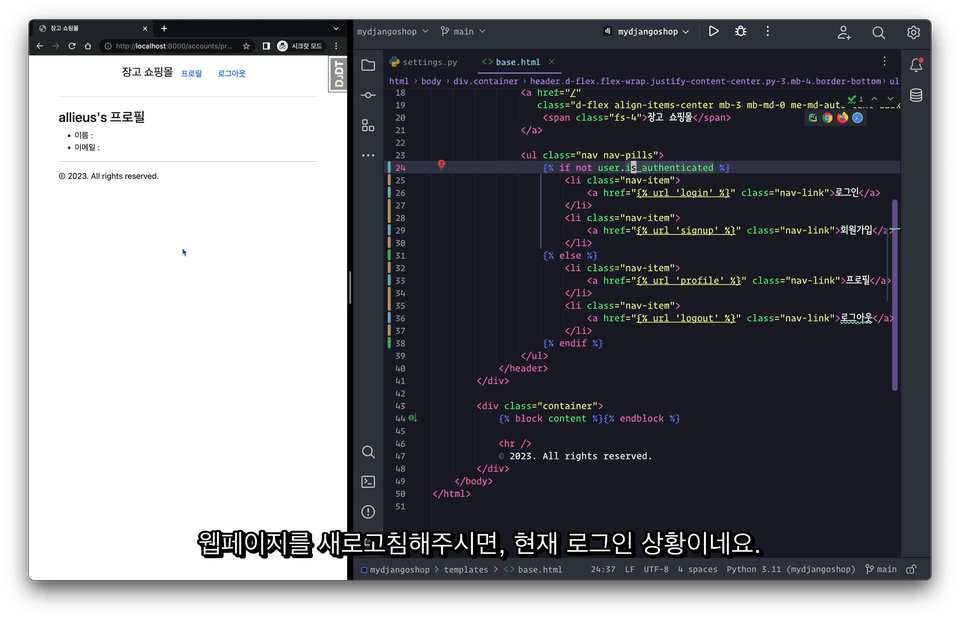960x618 pixels.
Task: Open the Project folder tool window
Action: [x=368, y=65]
